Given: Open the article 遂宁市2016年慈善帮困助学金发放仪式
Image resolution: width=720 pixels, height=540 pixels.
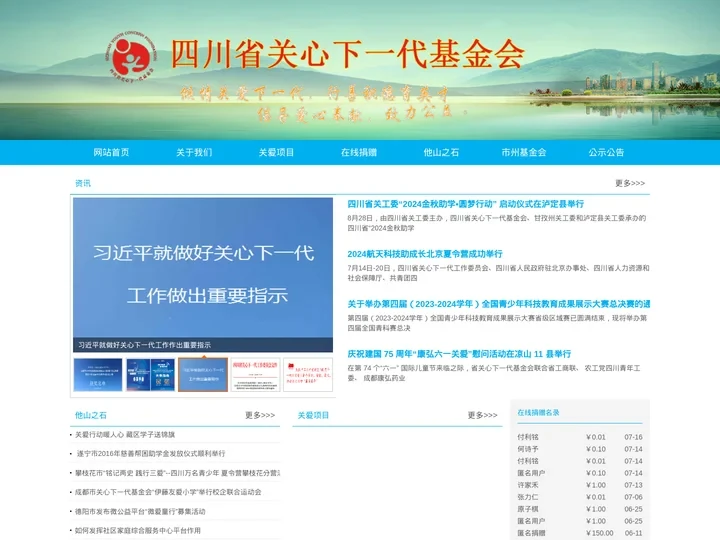Looking at the screenshot, I should [x=151, y=454].
